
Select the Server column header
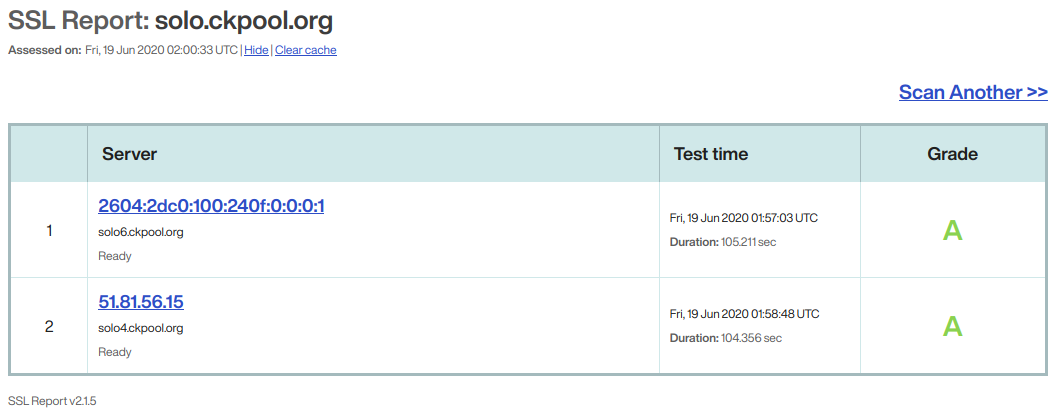click(x=129, y=154)
